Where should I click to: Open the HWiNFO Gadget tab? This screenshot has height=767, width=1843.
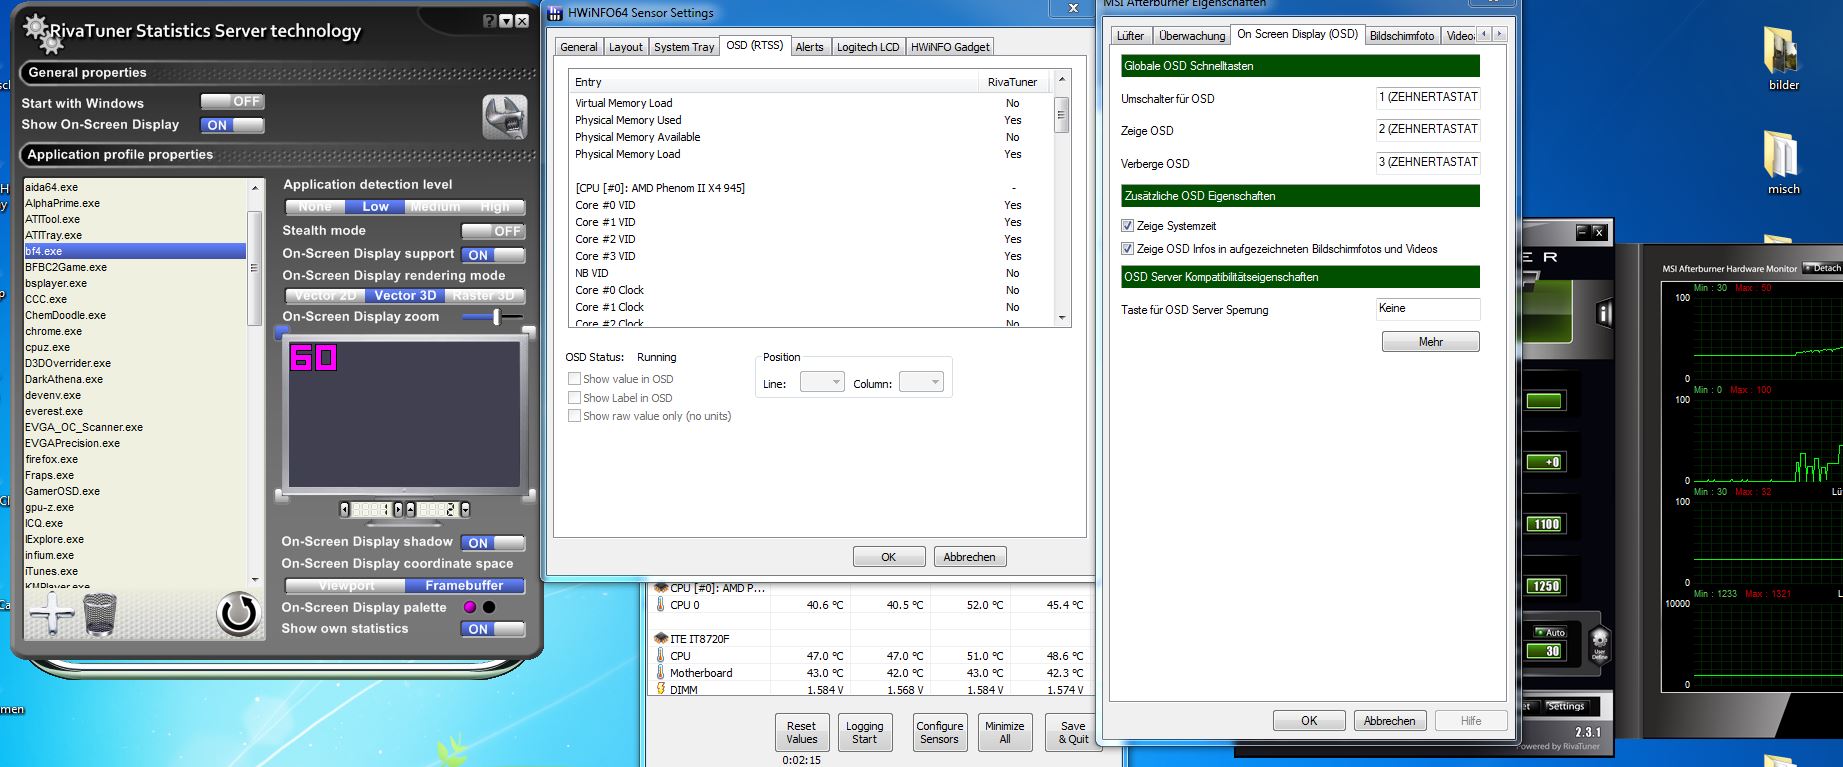(x=950, y=47)
